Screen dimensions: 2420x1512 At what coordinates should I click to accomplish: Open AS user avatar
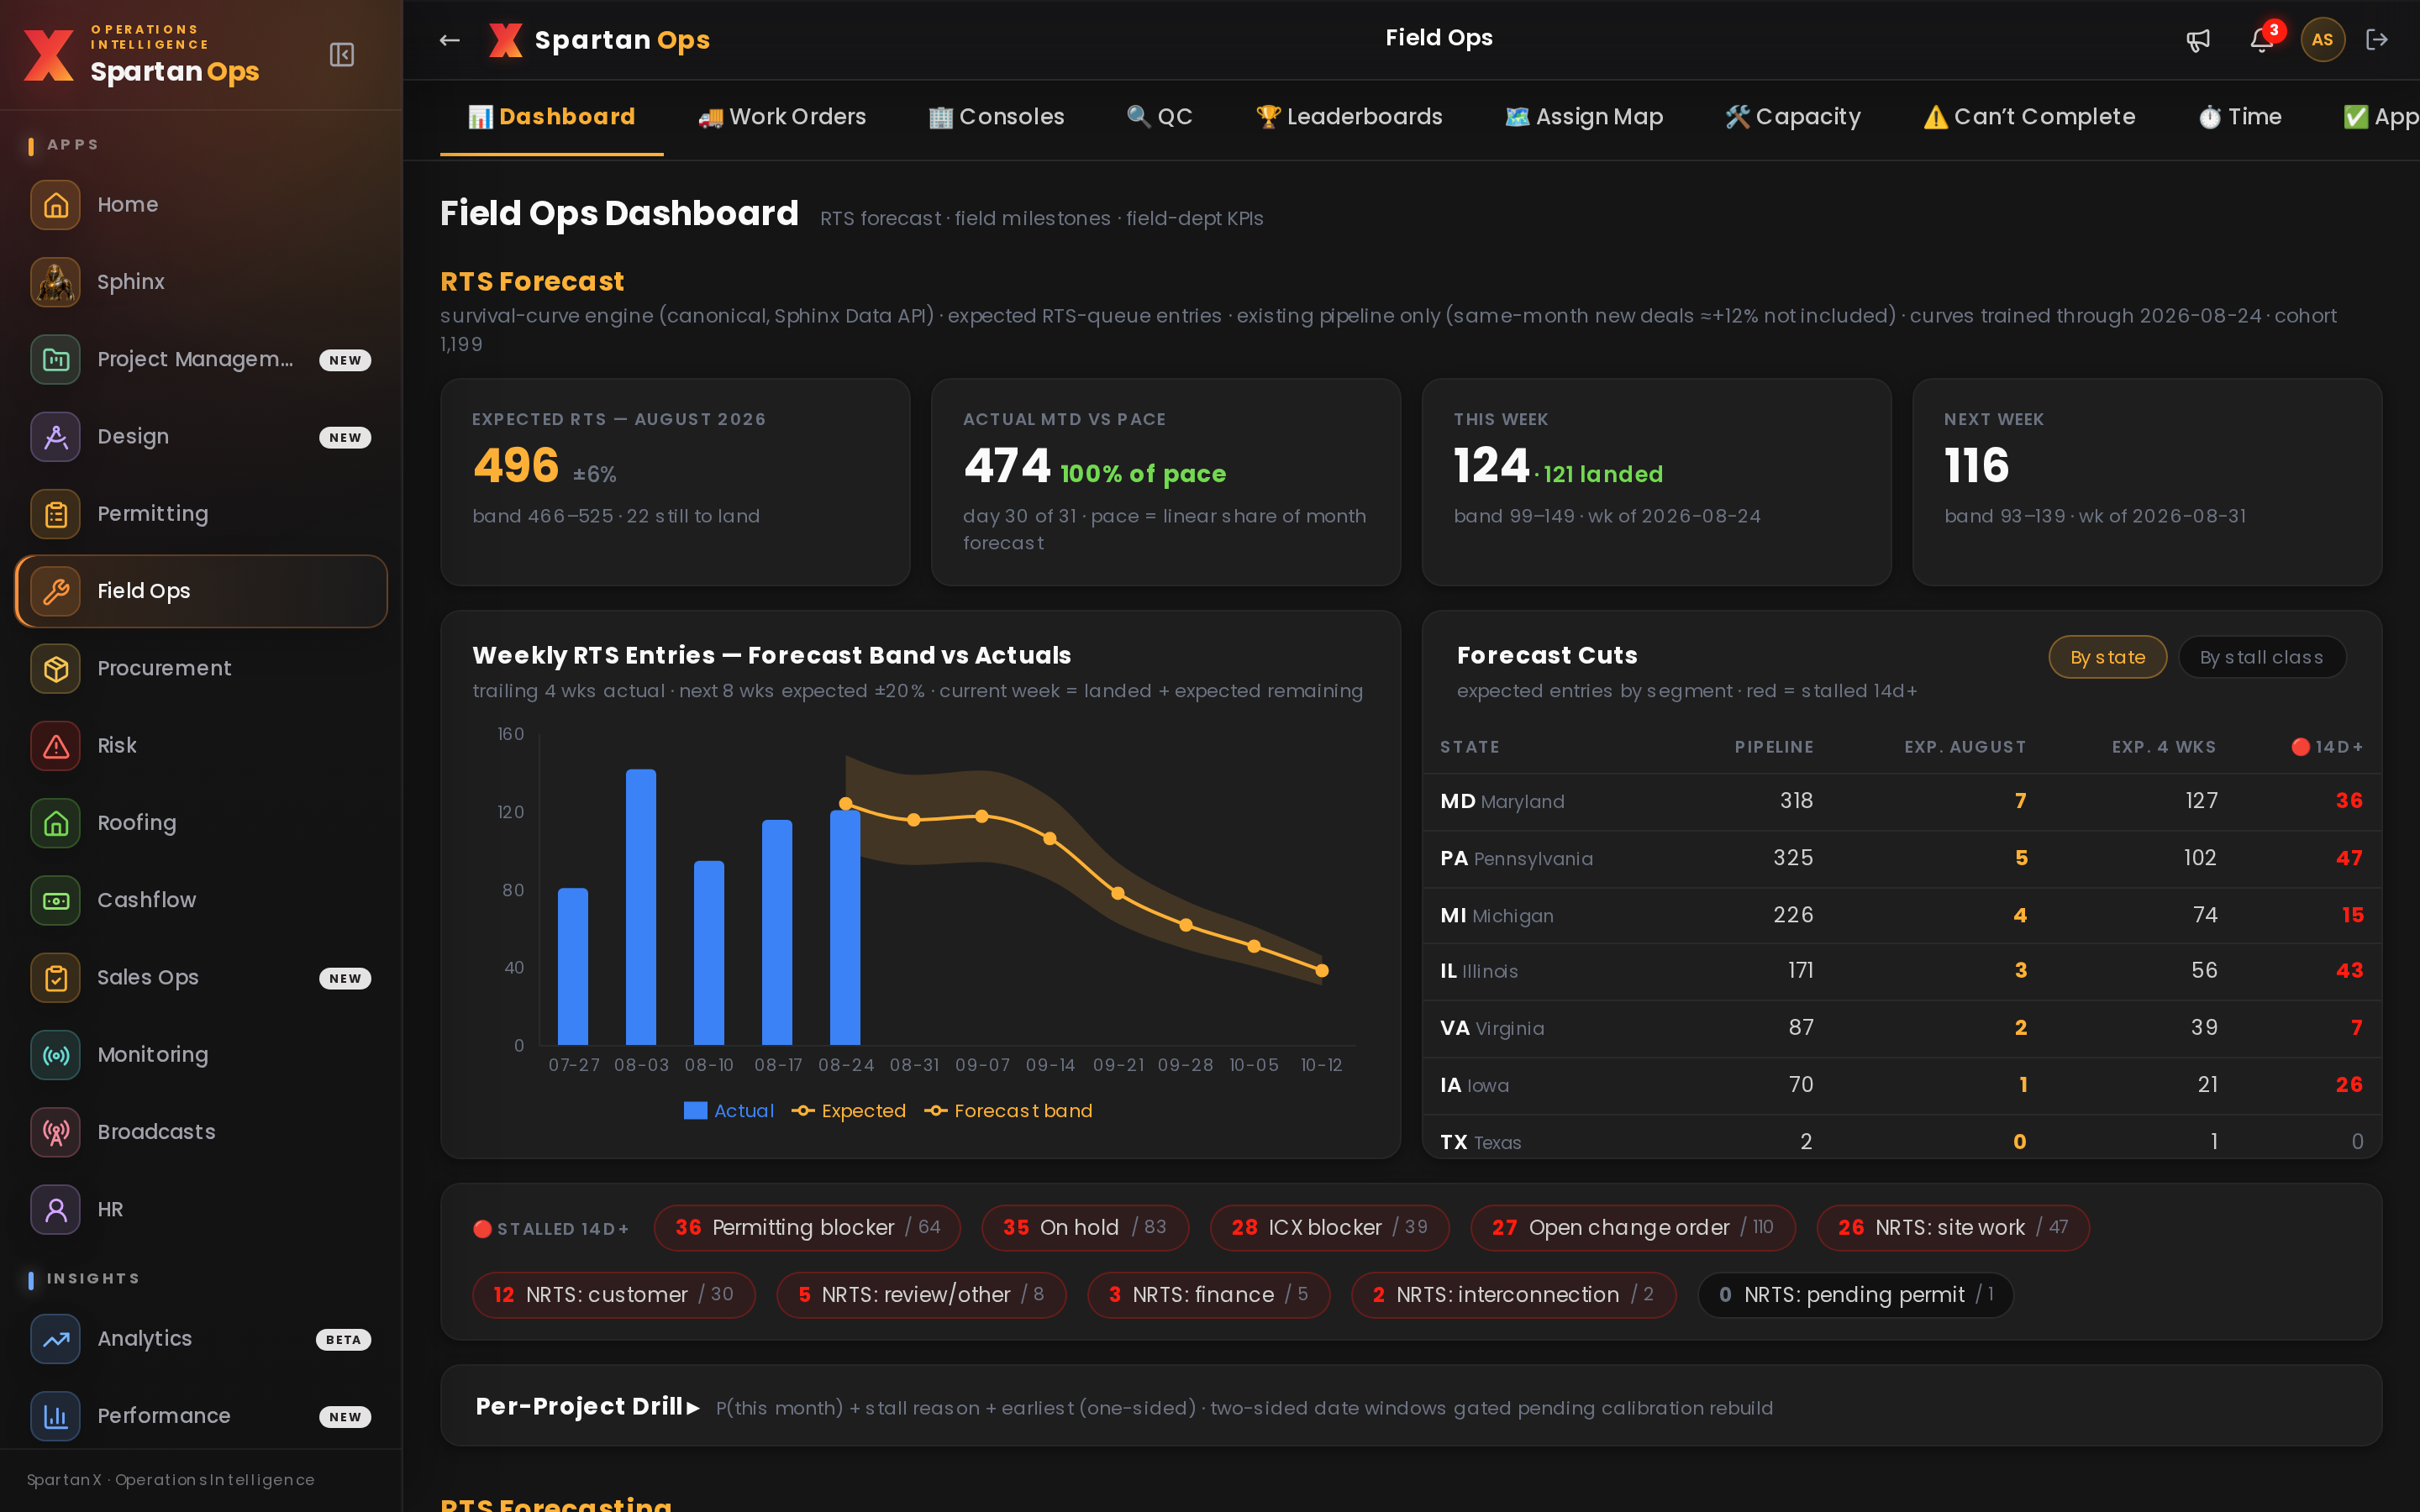pos(2322,40)
